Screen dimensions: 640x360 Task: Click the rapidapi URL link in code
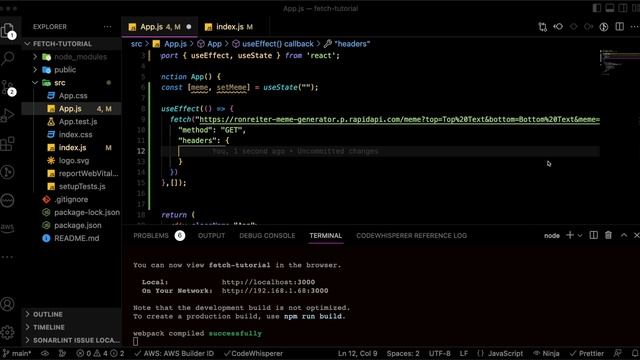[x=399, y=119]
